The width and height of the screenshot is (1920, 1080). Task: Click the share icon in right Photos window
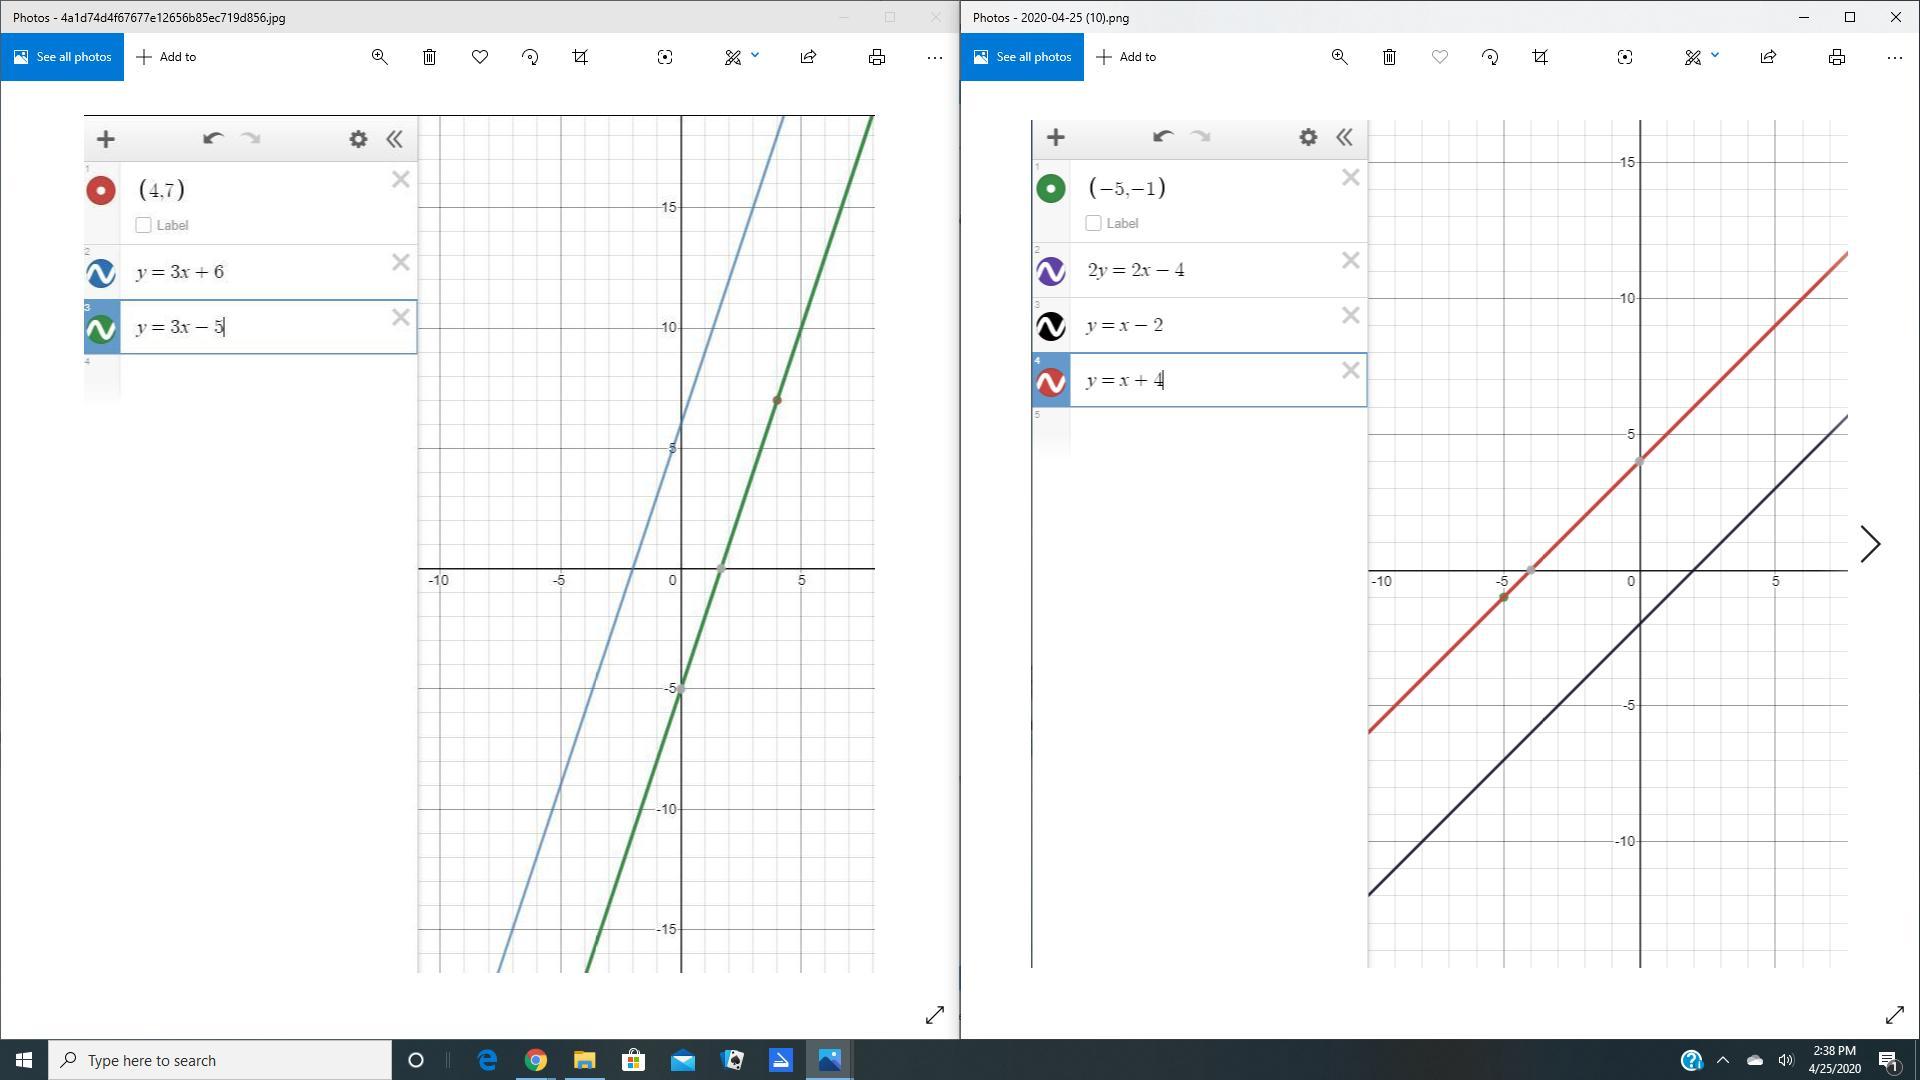coord(1768,57)
